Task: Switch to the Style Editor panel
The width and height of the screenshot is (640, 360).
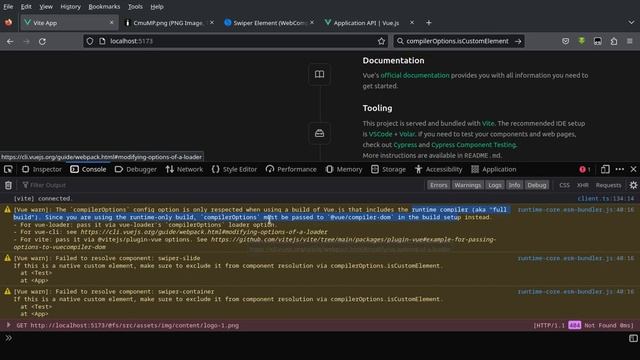Action: 234,169
